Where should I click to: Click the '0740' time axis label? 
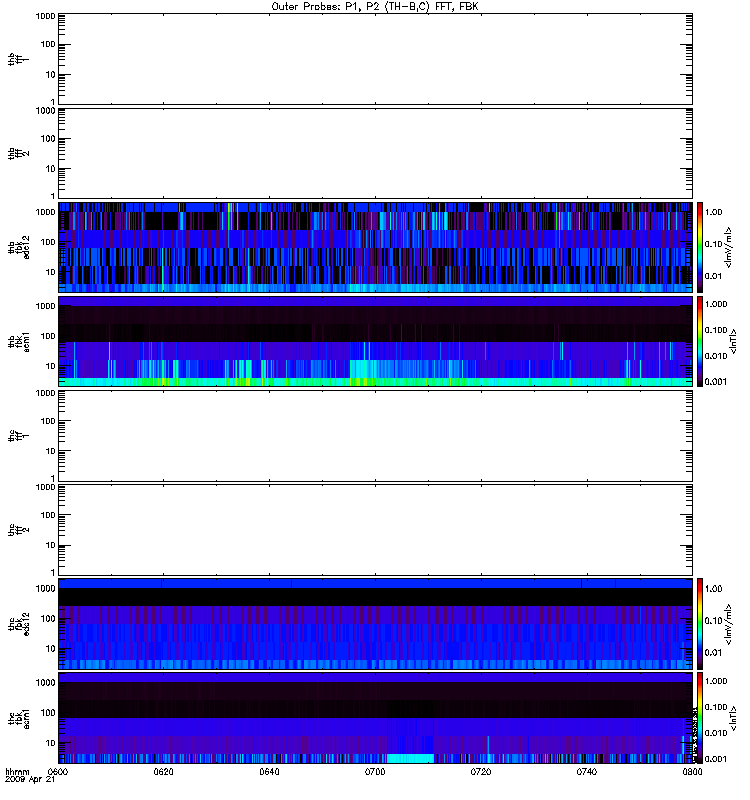tap(586, 772)
